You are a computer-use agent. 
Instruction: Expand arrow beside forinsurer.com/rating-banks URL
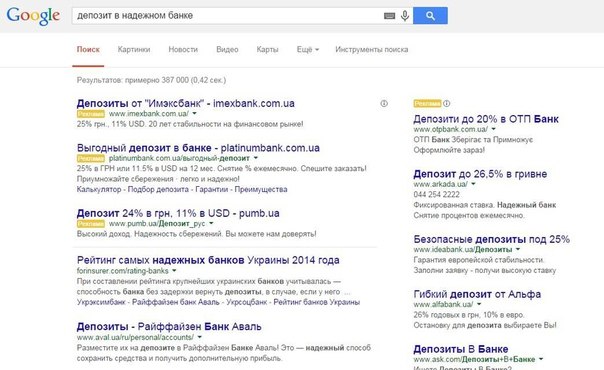pos(174,271)
